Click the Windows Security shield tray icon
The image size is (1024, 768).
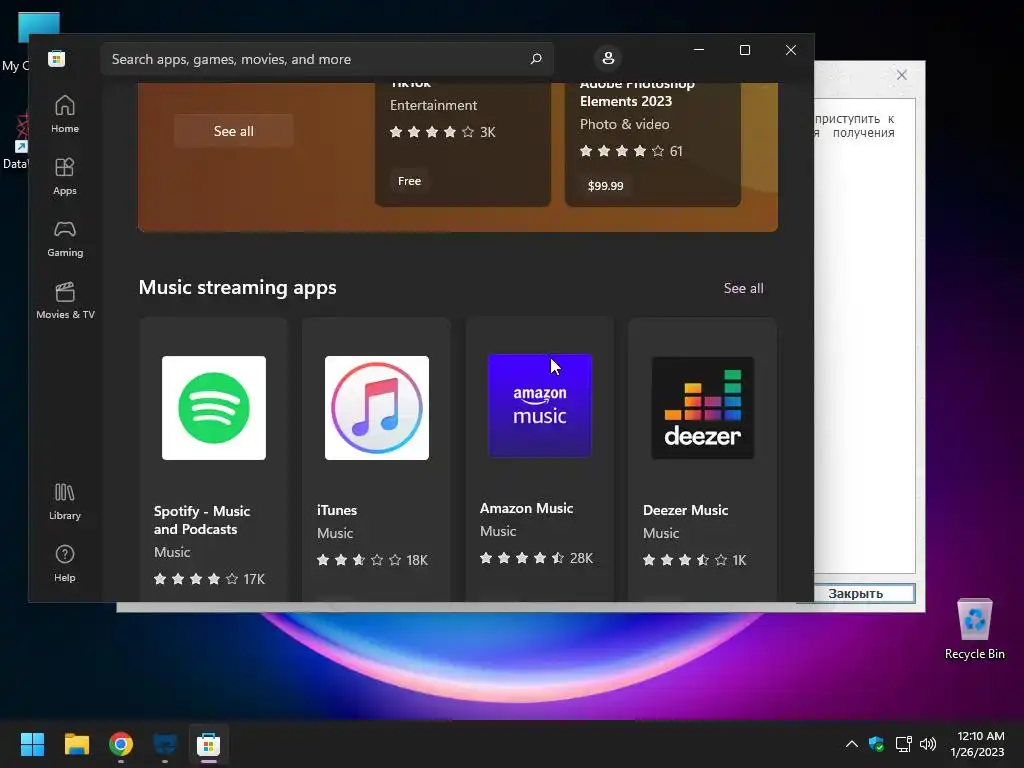tap(876, 744)
